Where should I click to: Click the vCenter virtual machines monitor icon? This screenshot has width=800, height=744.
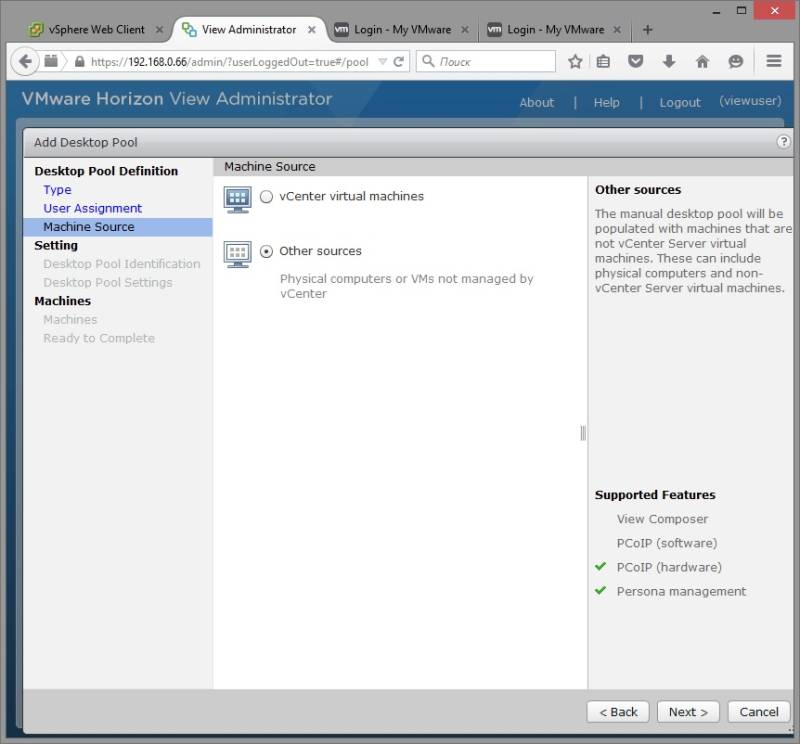pyautogui.click(x=237, y=200)
